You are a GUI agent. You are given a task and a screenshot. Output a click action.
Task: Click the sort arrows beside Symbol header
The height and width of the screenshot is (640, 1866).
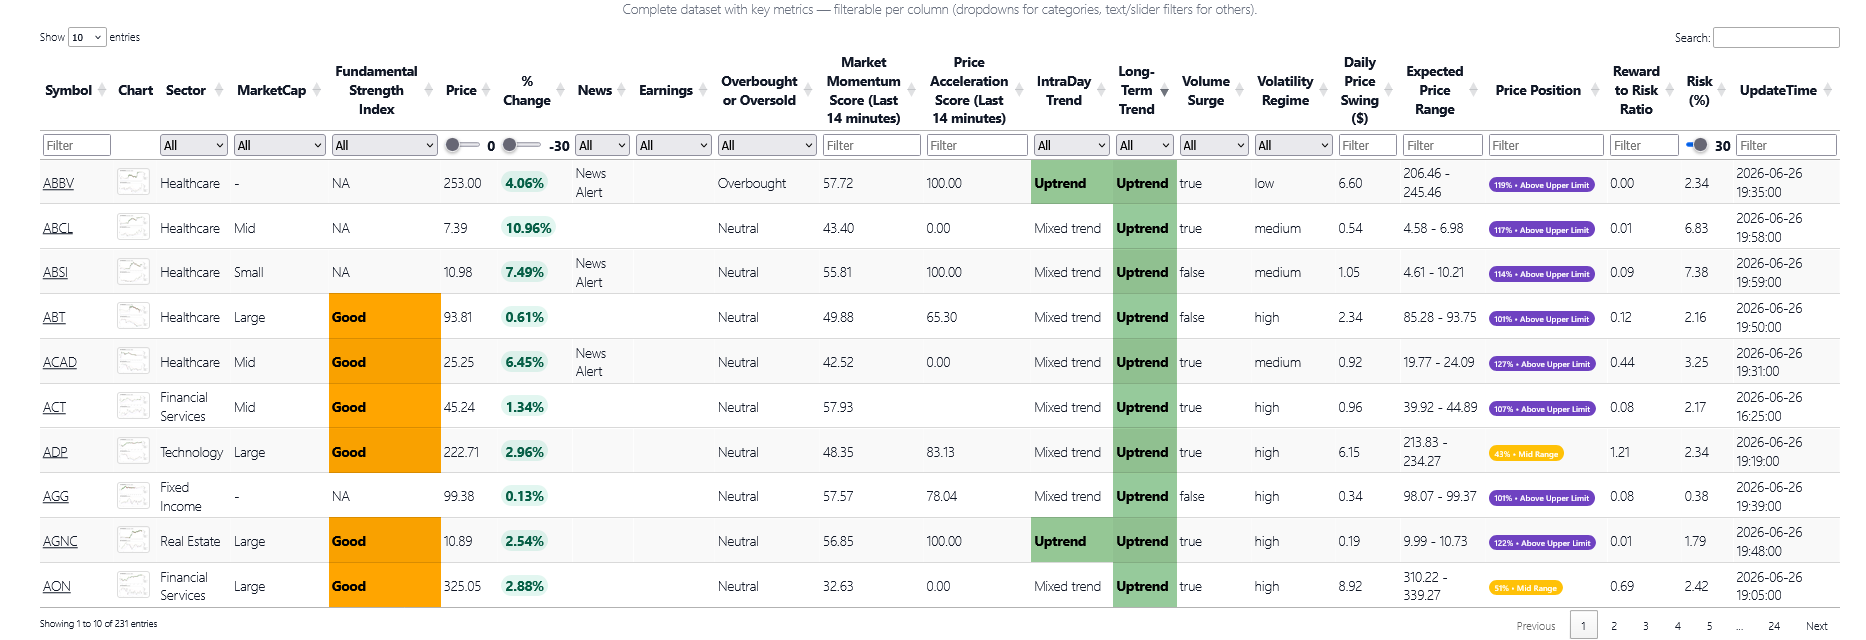pyautogui.click(x=100, y=90)
